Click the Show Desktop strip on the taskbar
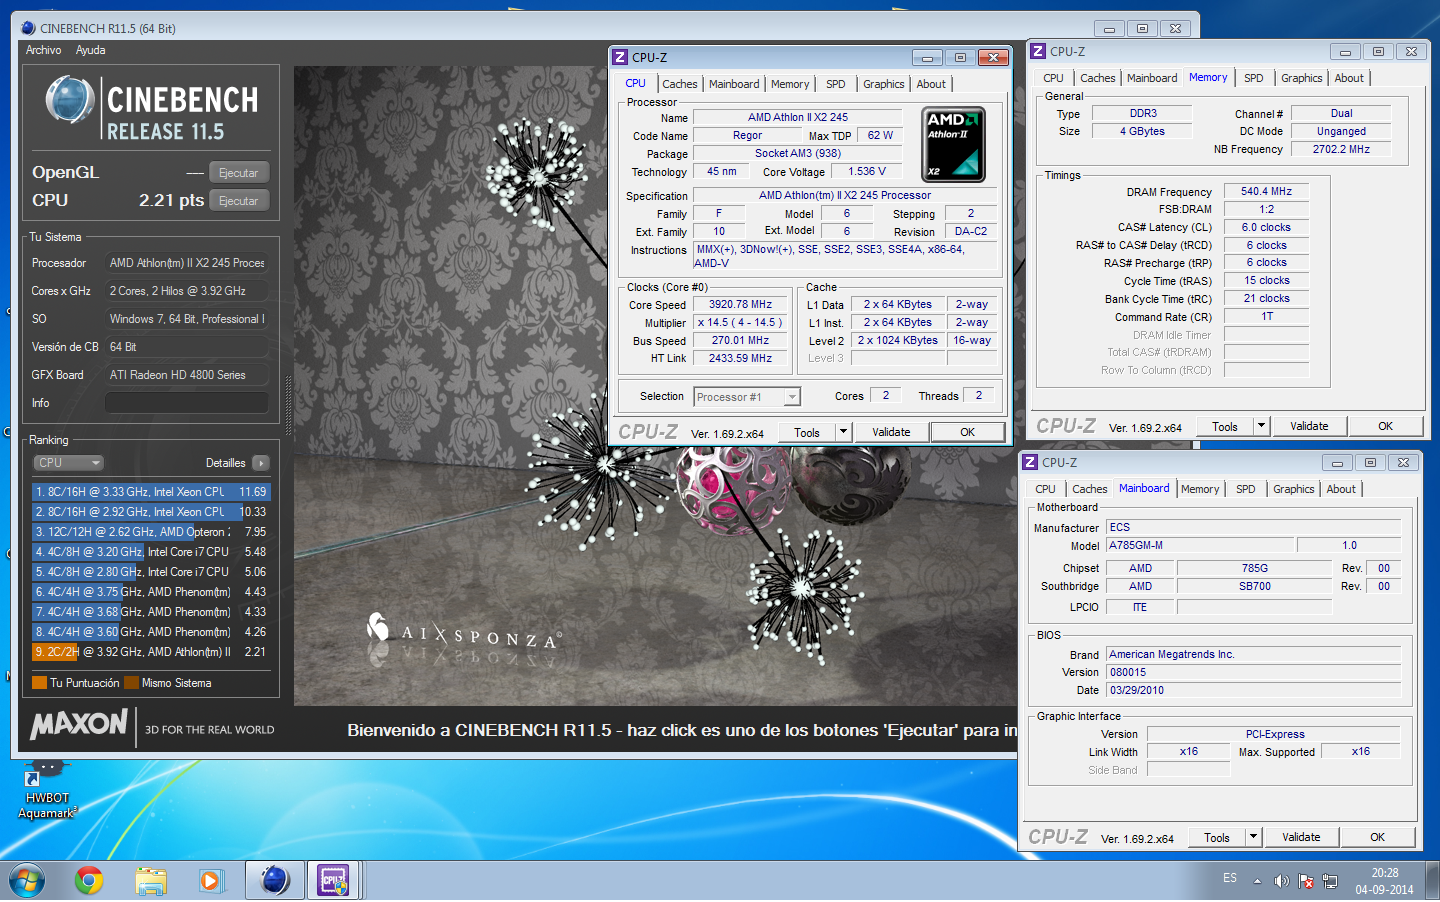The image size is (1440, 902). pos(1433,881)
